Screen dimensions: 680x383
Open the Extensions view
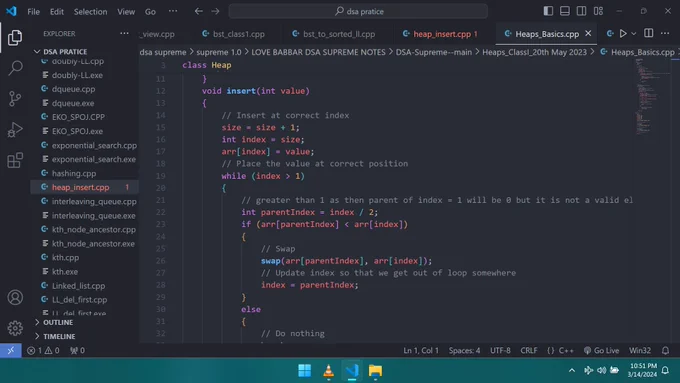[15, 160]
